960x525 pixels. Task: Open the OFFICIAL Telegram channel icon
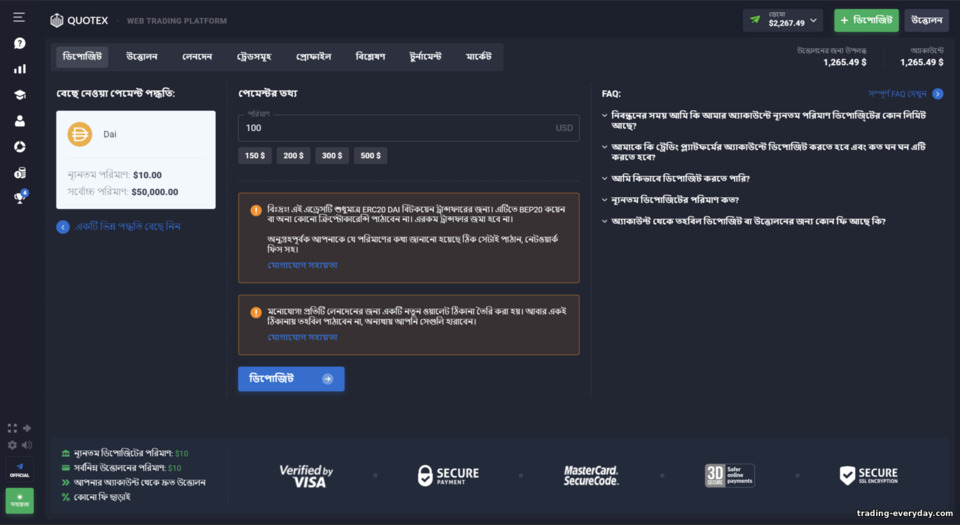pos(20,469)
